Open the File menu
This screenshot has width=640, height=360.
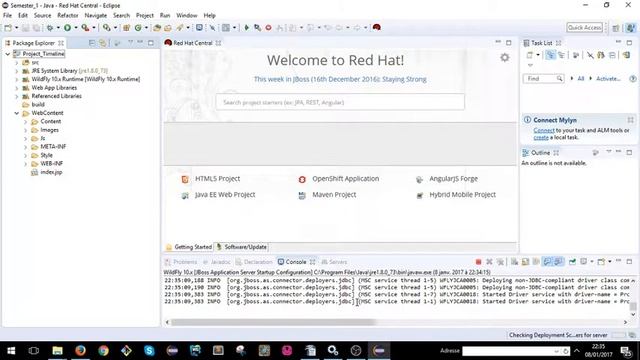click(x=7, y=16)
